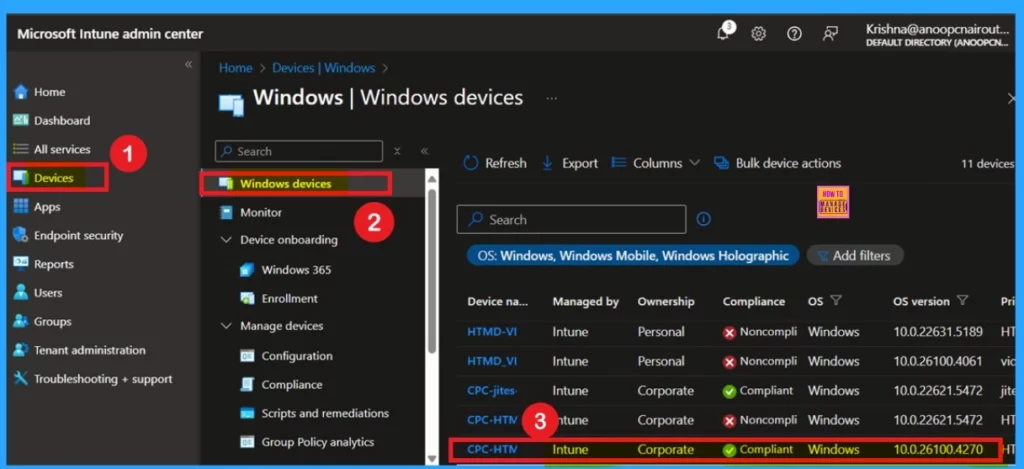The image size is (1024, 469).
Task: Click the help question mark icon
Action: [794, 34]
